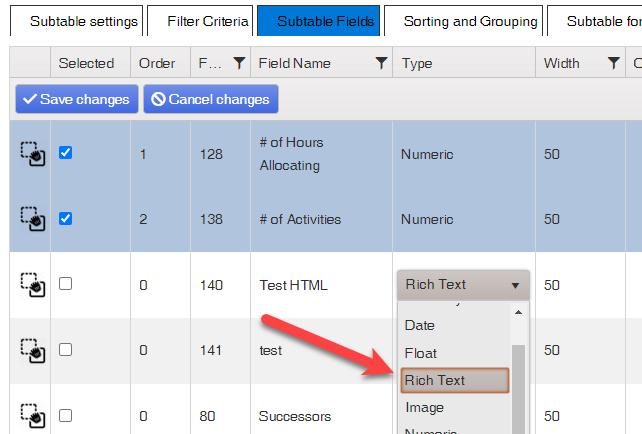Click the Cancel changes button
The height and width of the screenshot is (434, 642).
(211, 99)
